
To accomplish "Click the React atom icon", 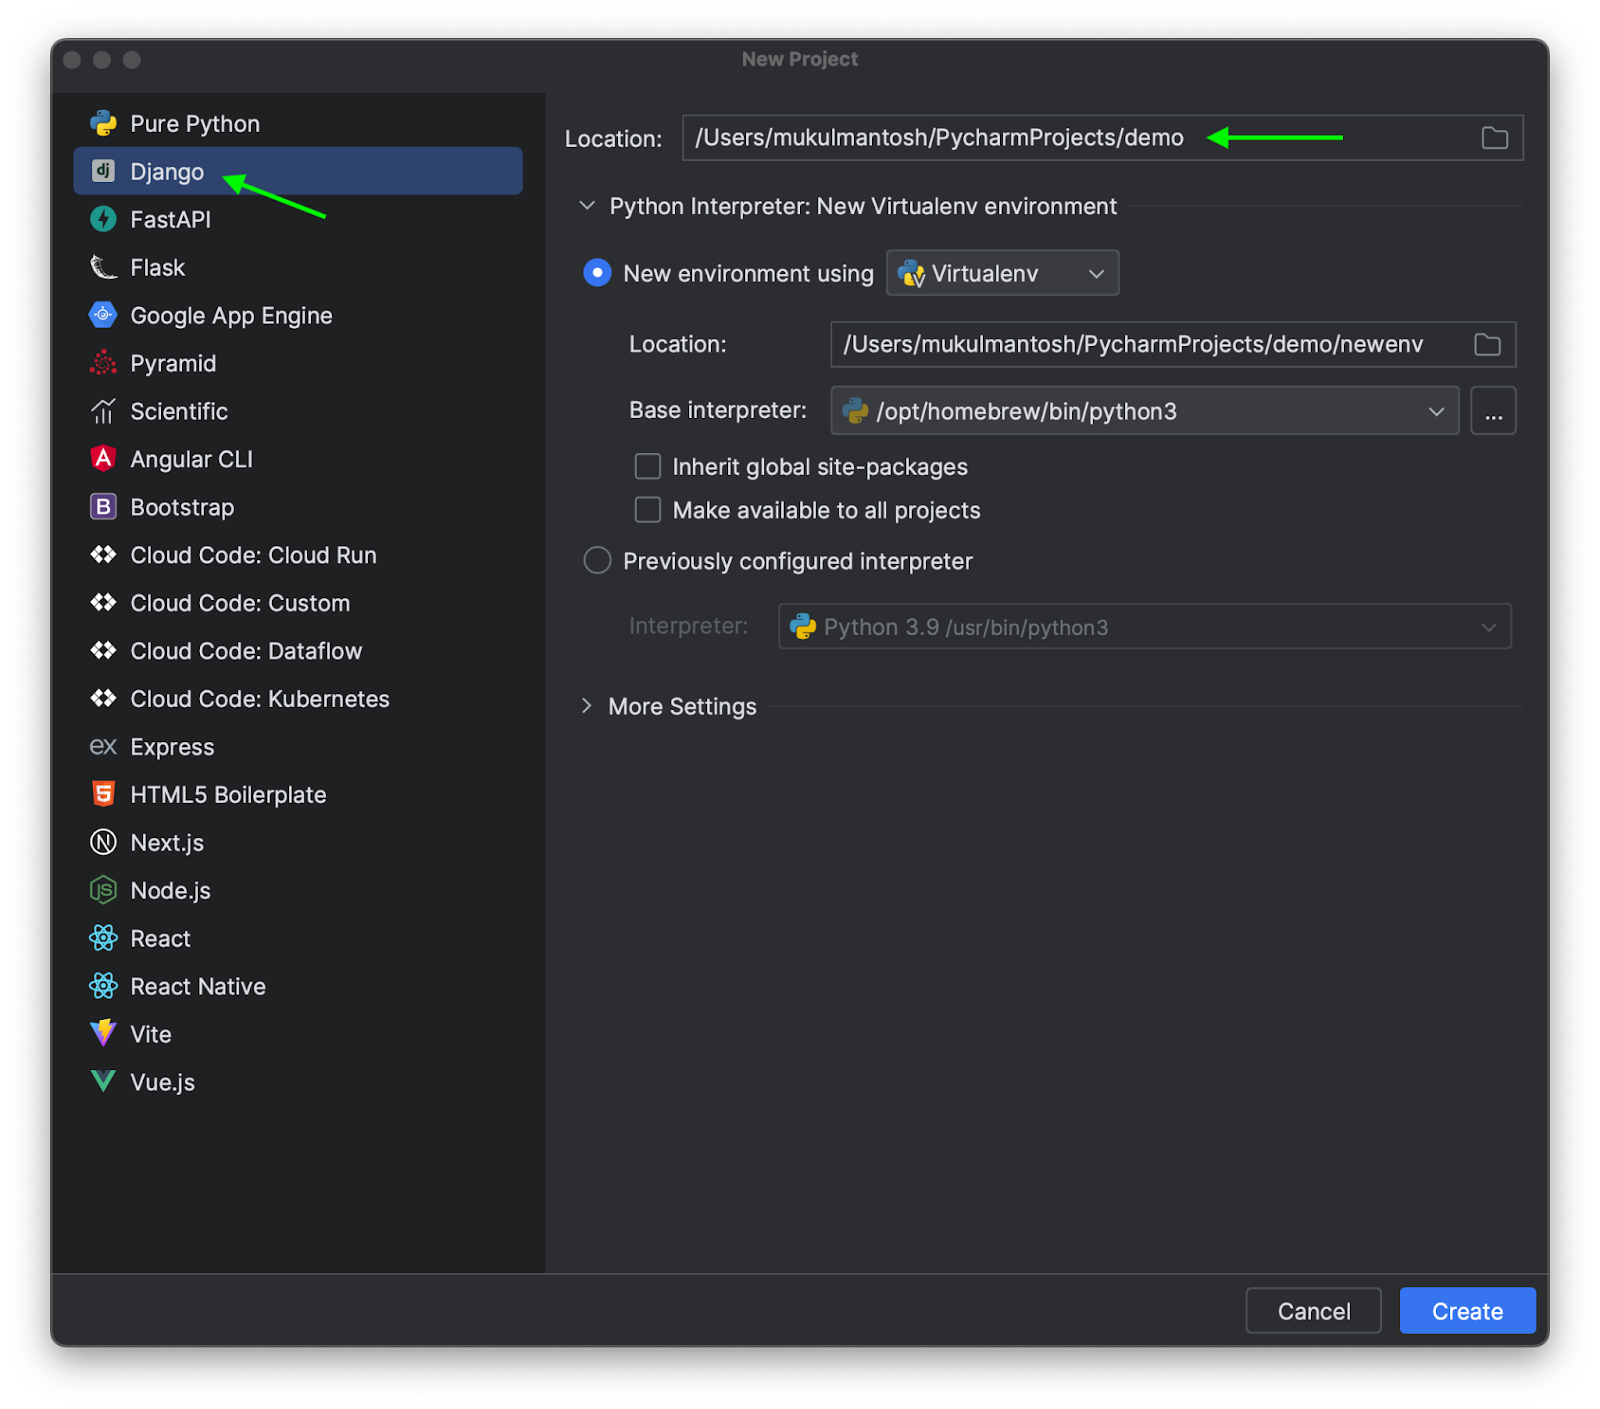I will [103, 938].
